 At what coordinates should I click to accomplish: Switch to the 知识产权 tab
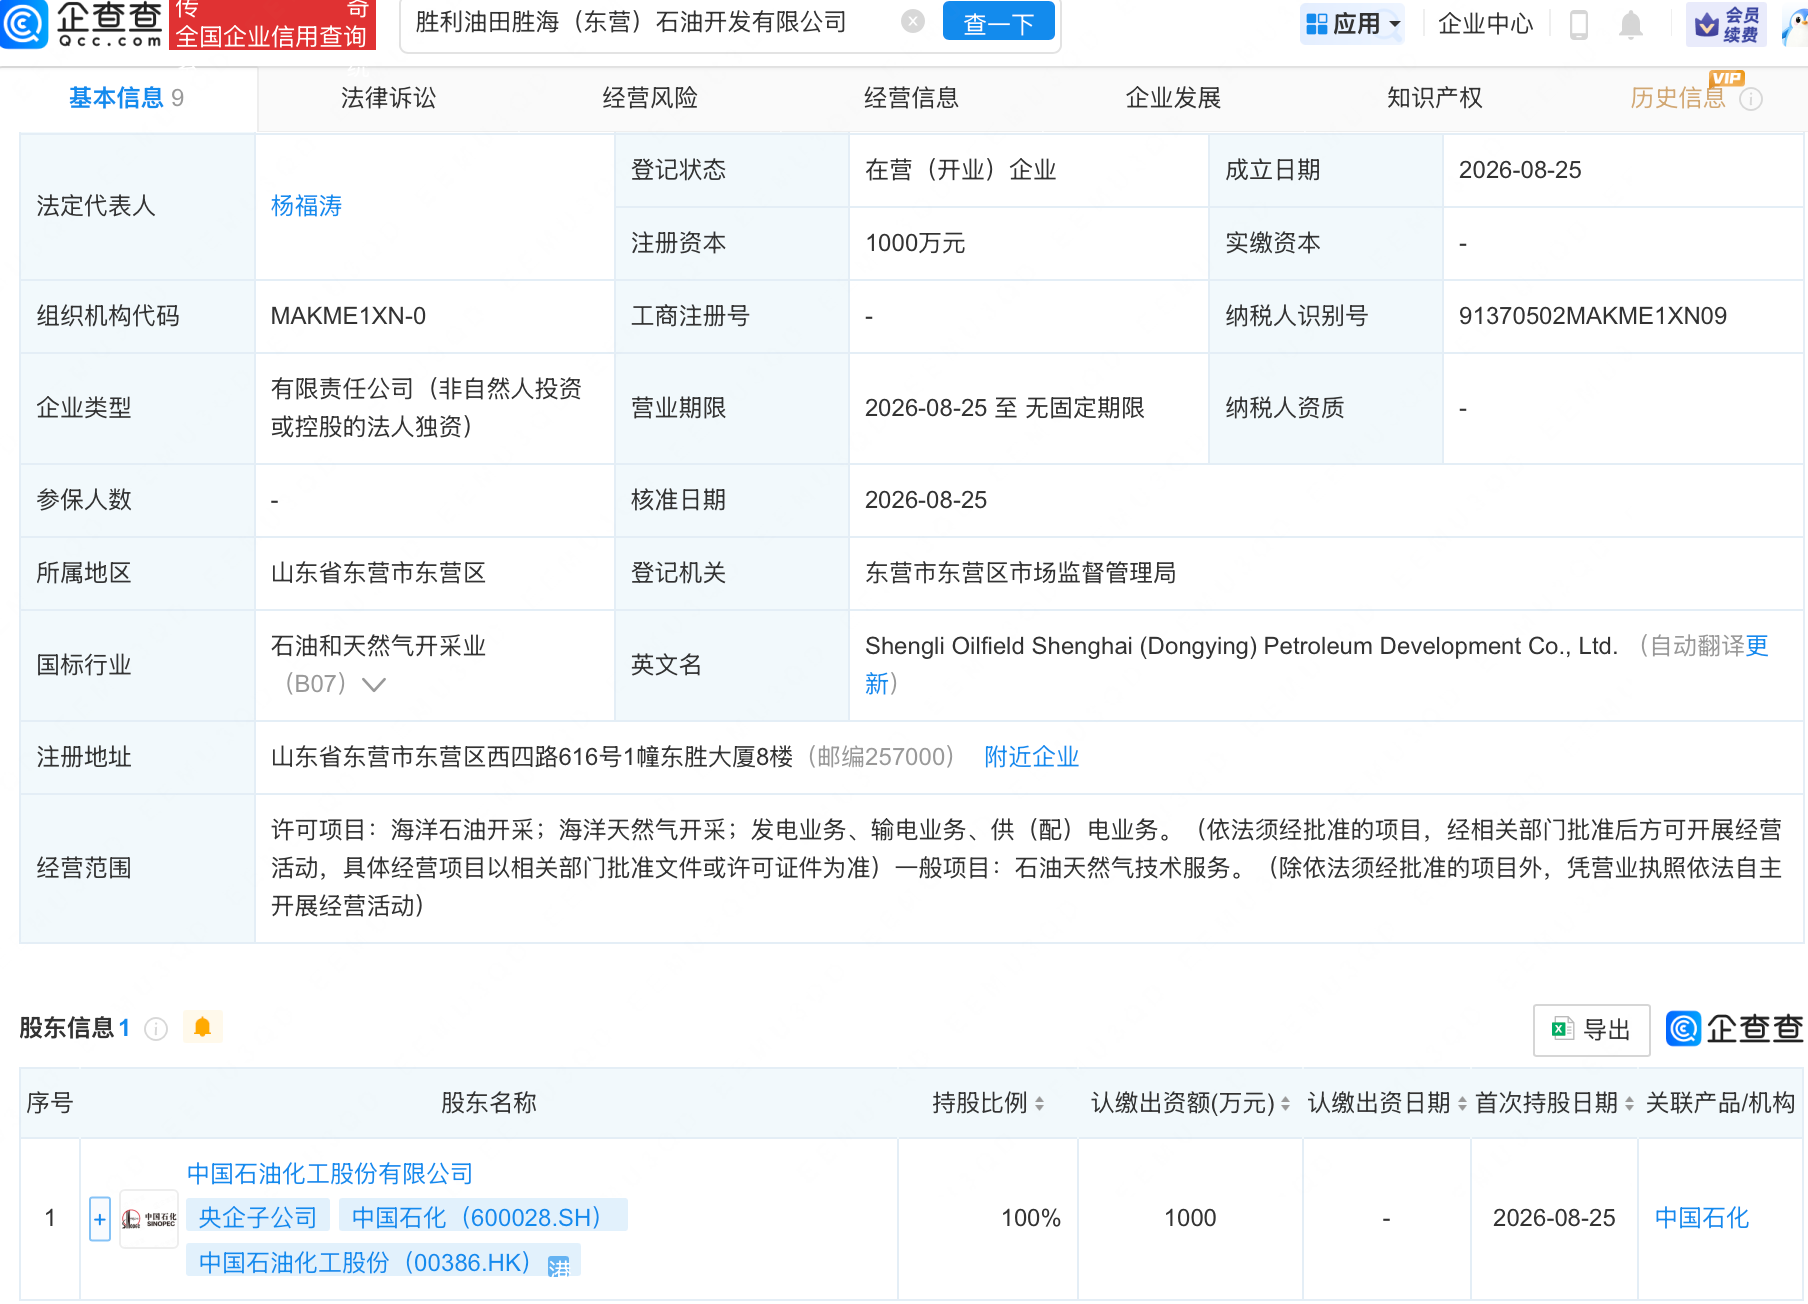1435,98
